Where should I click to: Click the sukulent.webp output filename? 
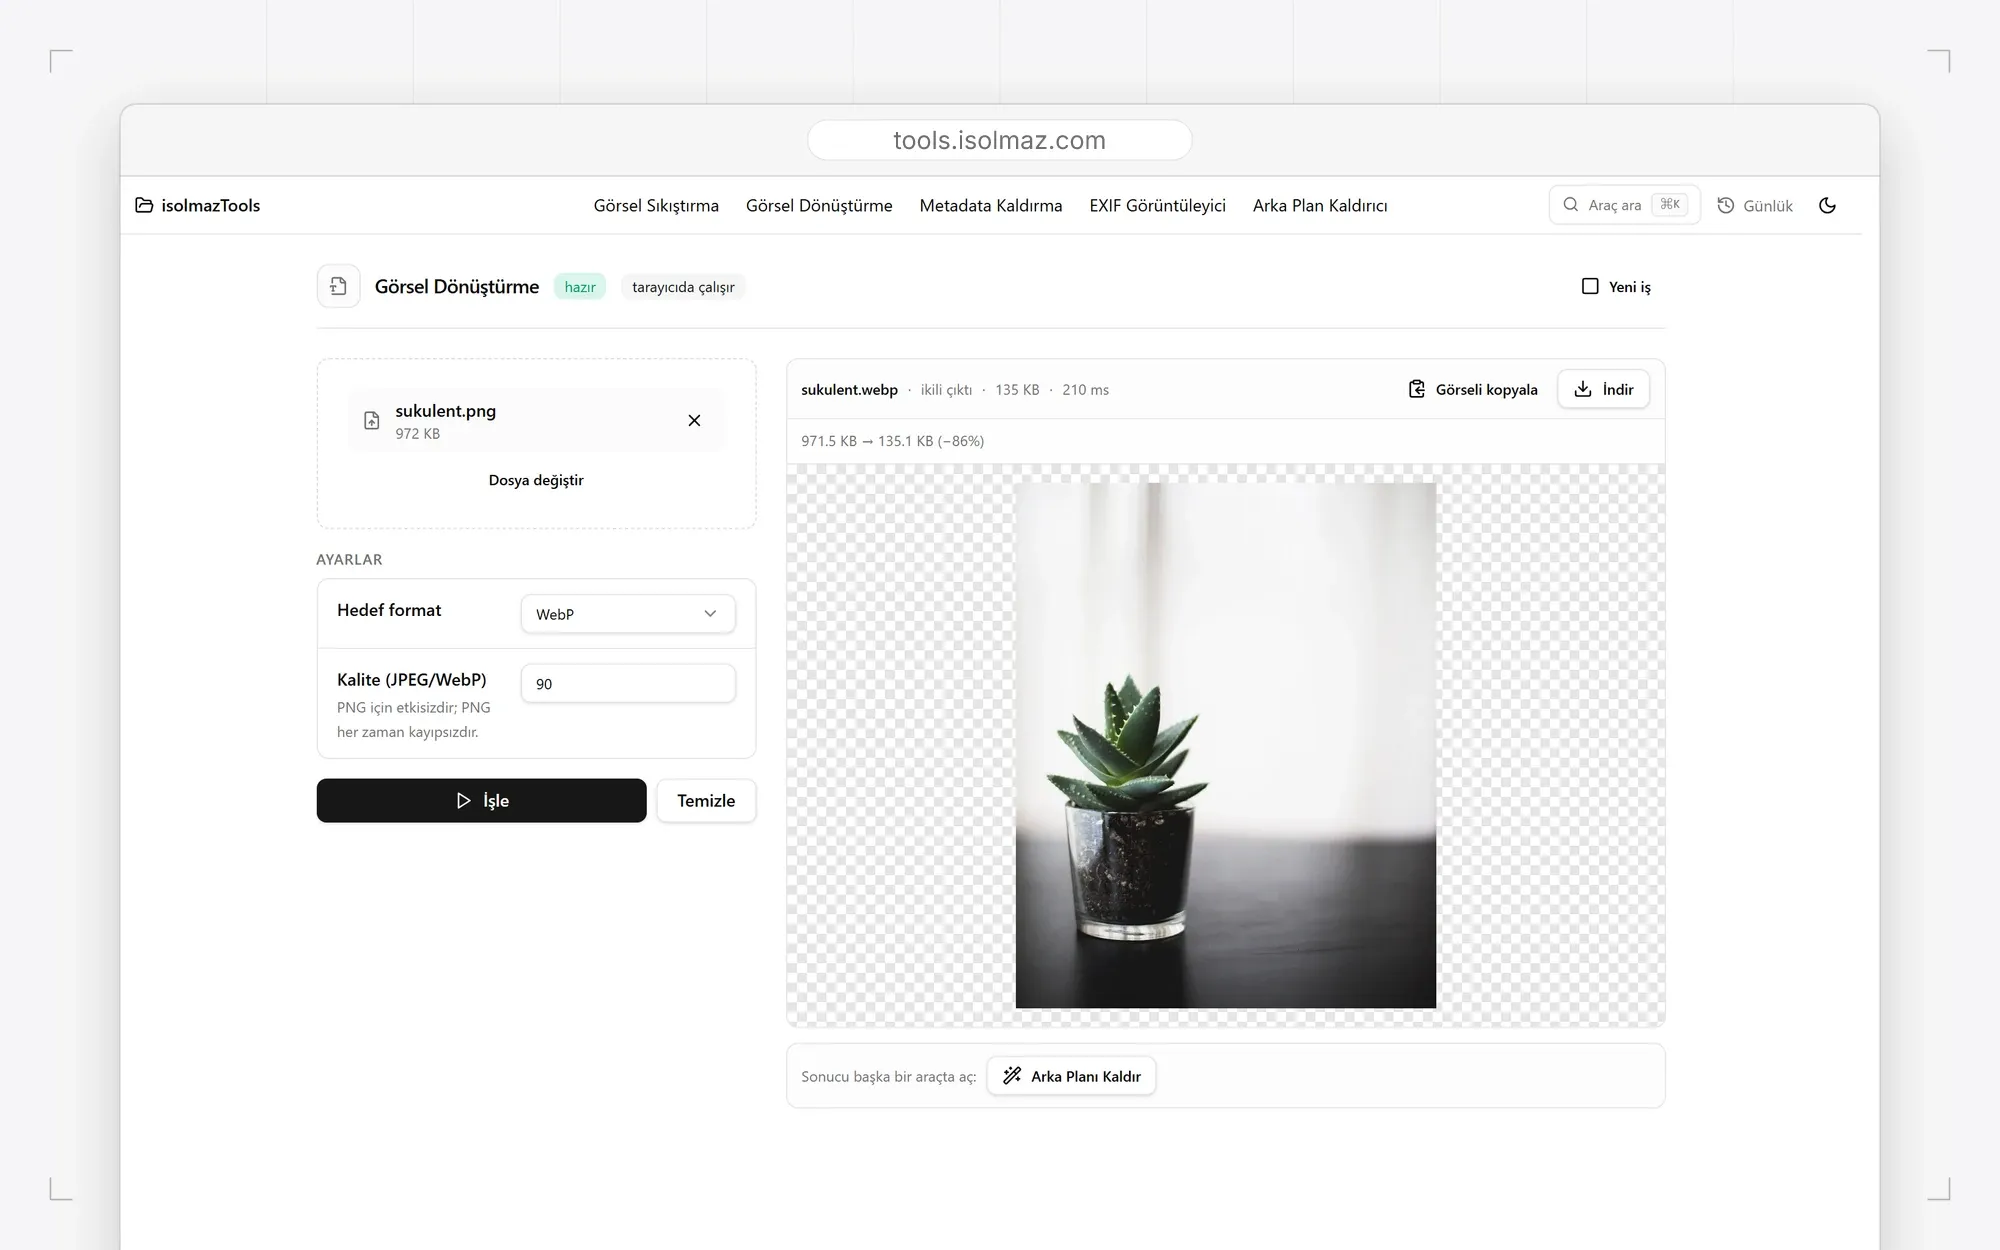click(849, 389)
